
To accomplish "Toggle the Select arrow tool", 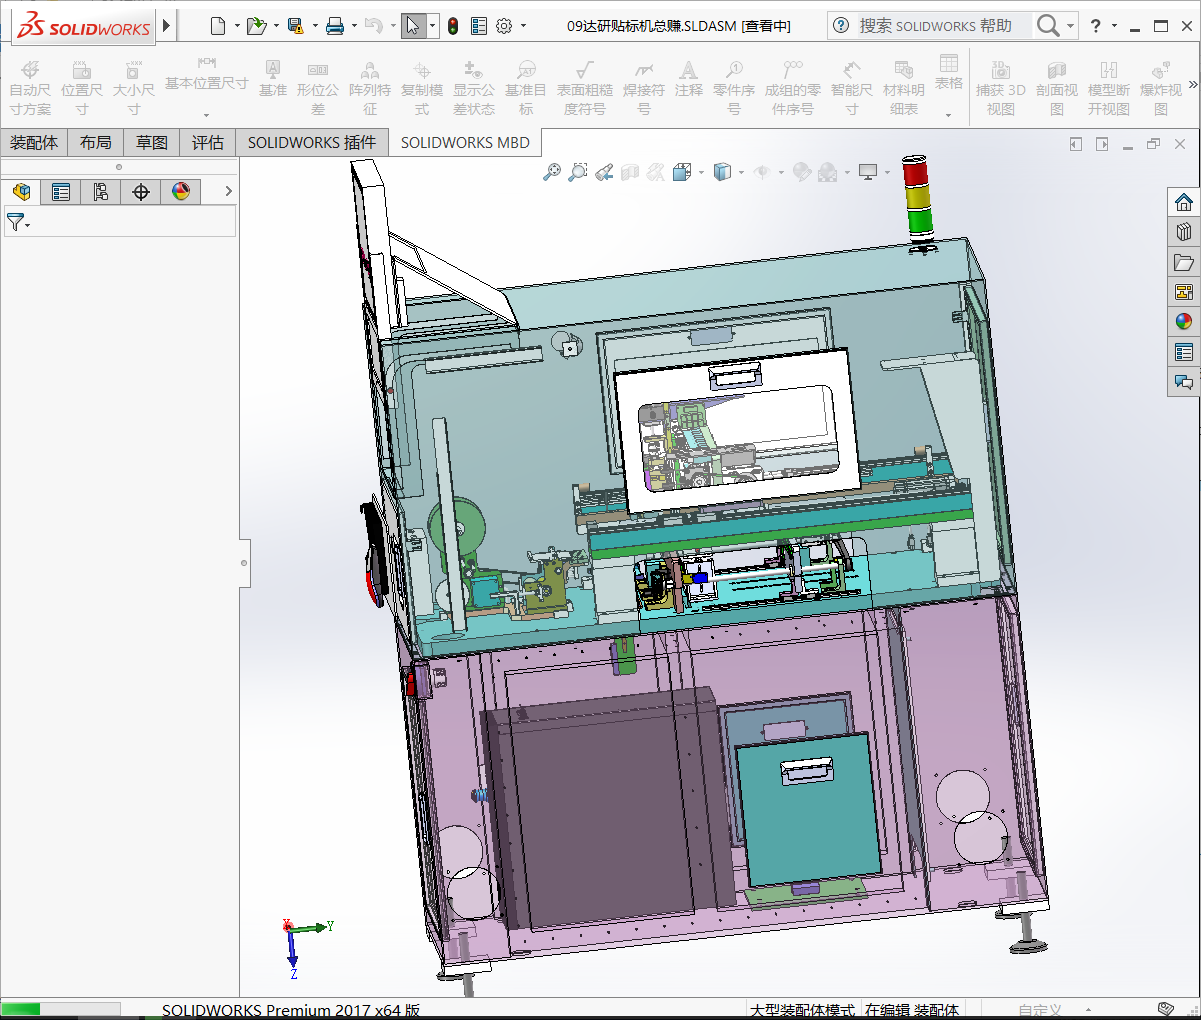I will (x=413, y=26).
